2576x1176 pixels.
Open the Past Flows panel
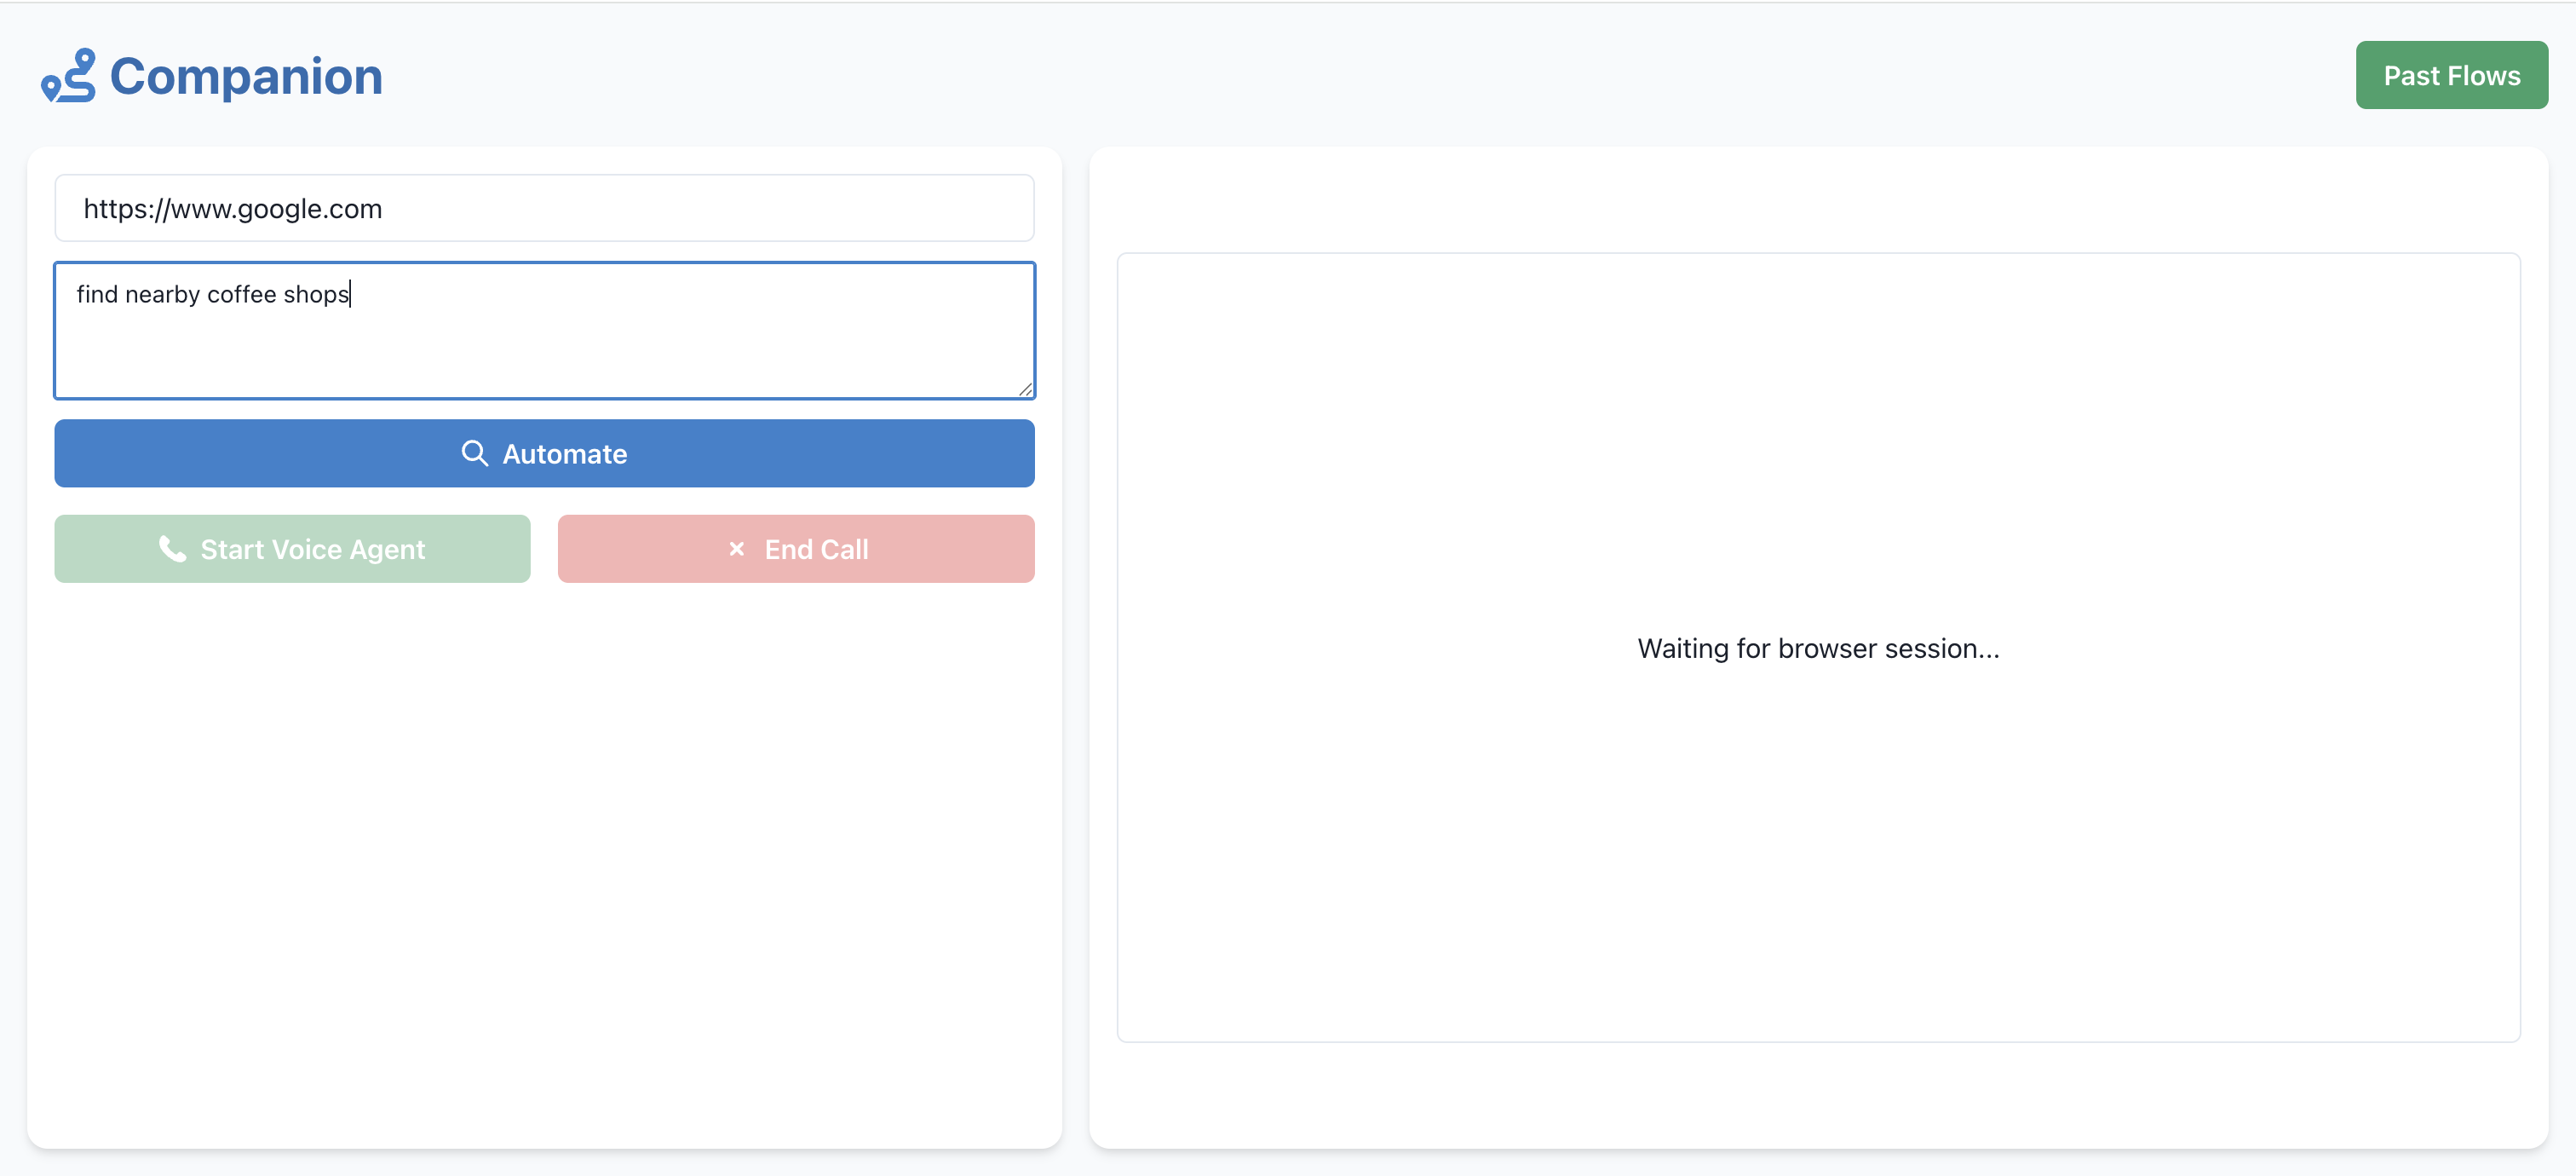tap(2451, 74)
